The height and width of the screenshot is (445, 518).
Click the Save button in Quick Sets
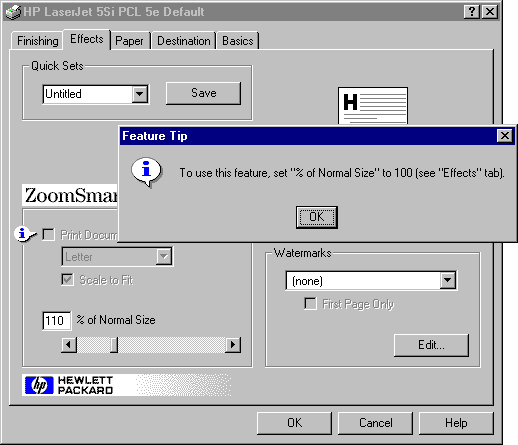point(203,93)
